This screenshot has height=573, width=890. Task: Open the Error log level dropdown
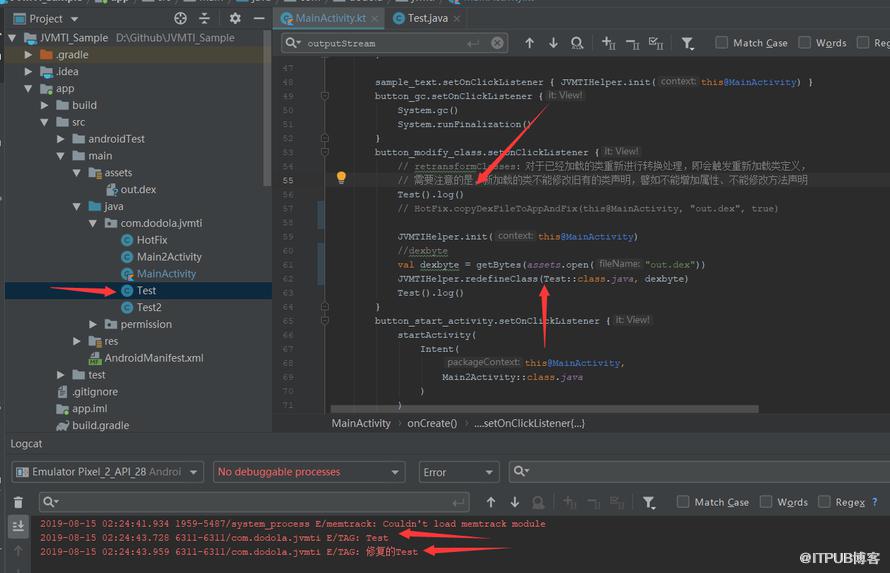(x=459, y=472)
